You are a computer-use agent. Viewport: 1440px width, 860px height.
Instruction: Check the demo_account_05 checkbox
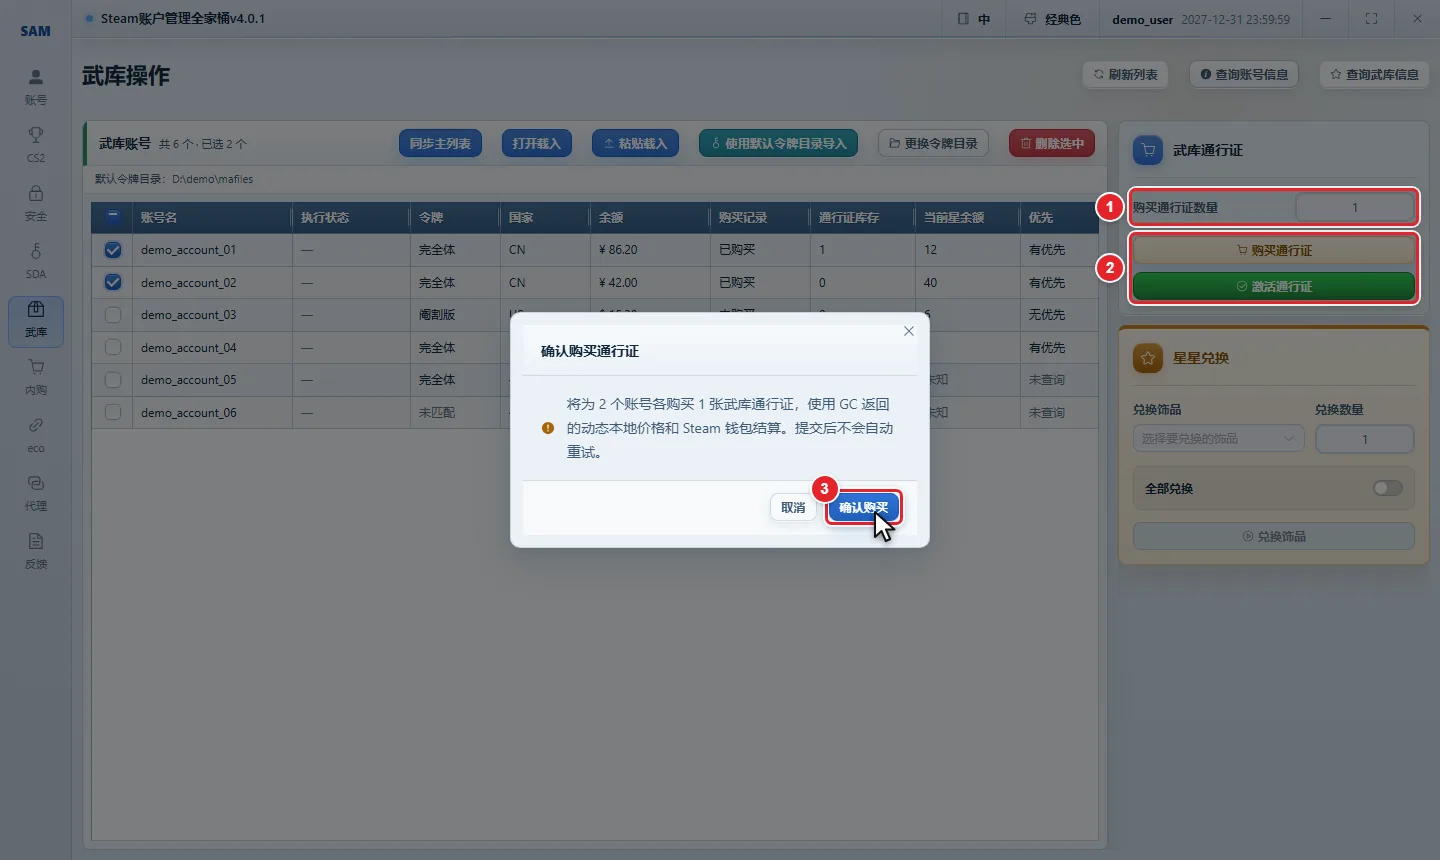click(113, 380)
